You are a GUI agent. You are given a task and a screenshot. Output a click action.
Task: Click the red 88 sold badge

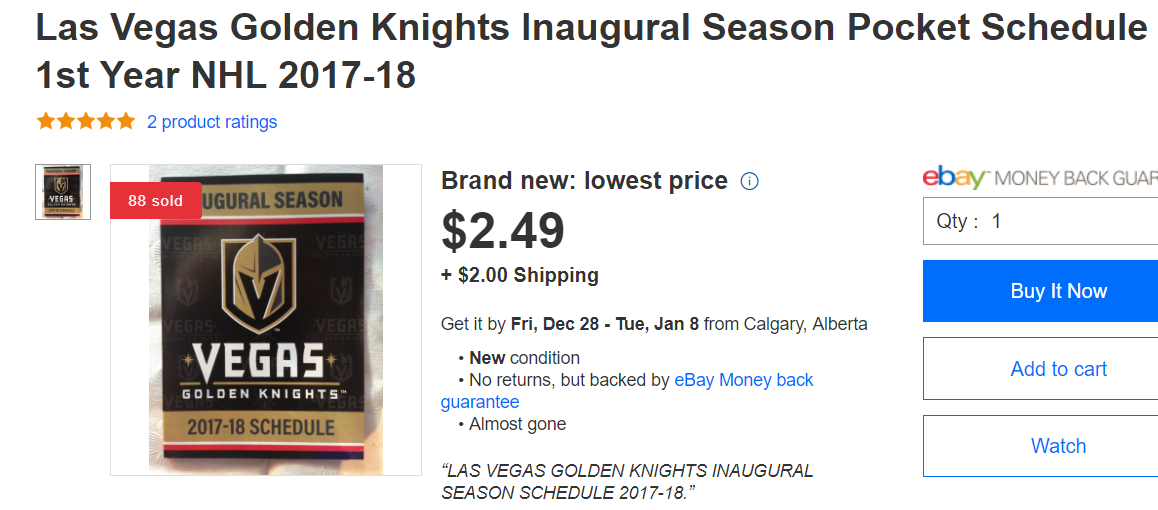[x=155, y=200]
